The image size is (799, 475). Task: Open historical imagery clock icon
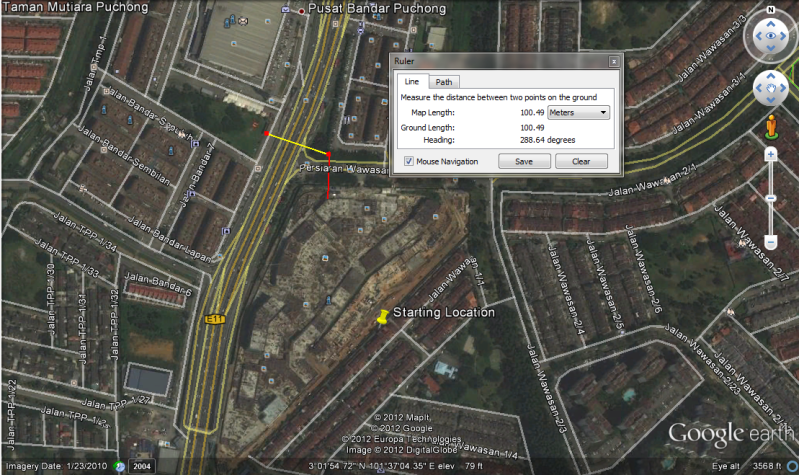pyautogui.click(x=119, y=466)
